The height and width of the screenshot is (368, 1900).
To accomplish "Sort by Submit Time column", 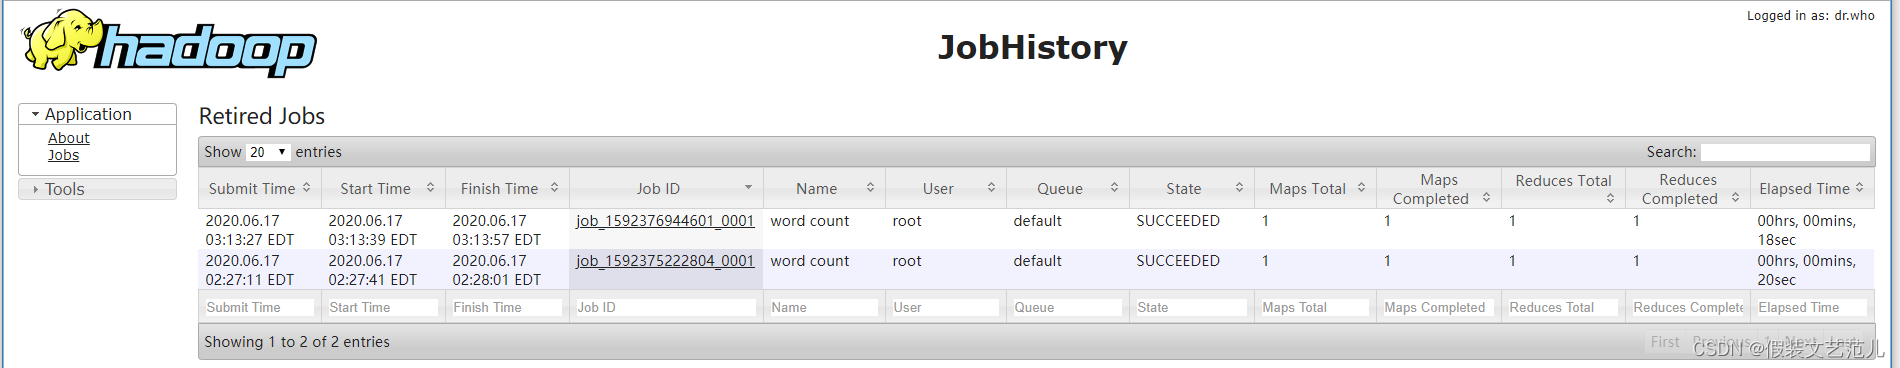I will (x=259, y=188).
